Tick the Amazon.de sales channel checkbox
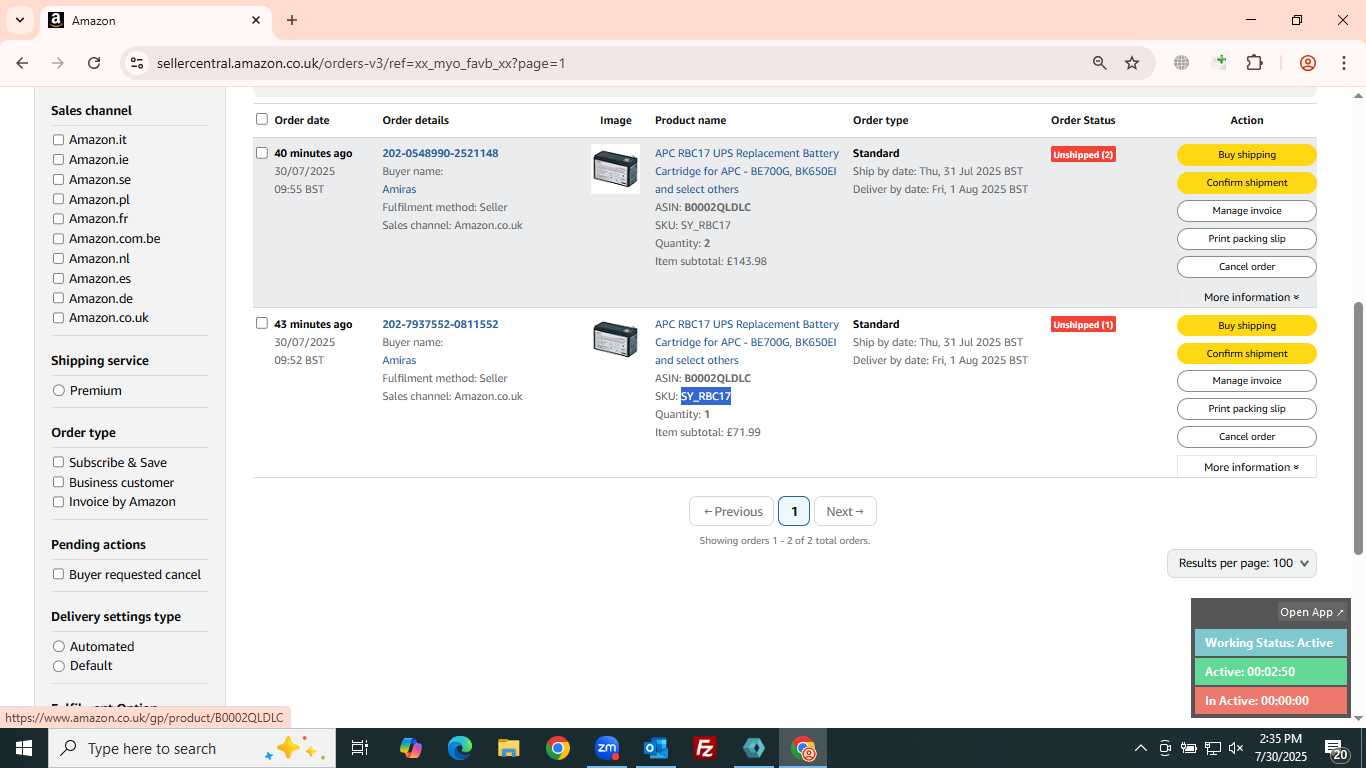This screenshot has width=1366, height=768. point(59,298)
